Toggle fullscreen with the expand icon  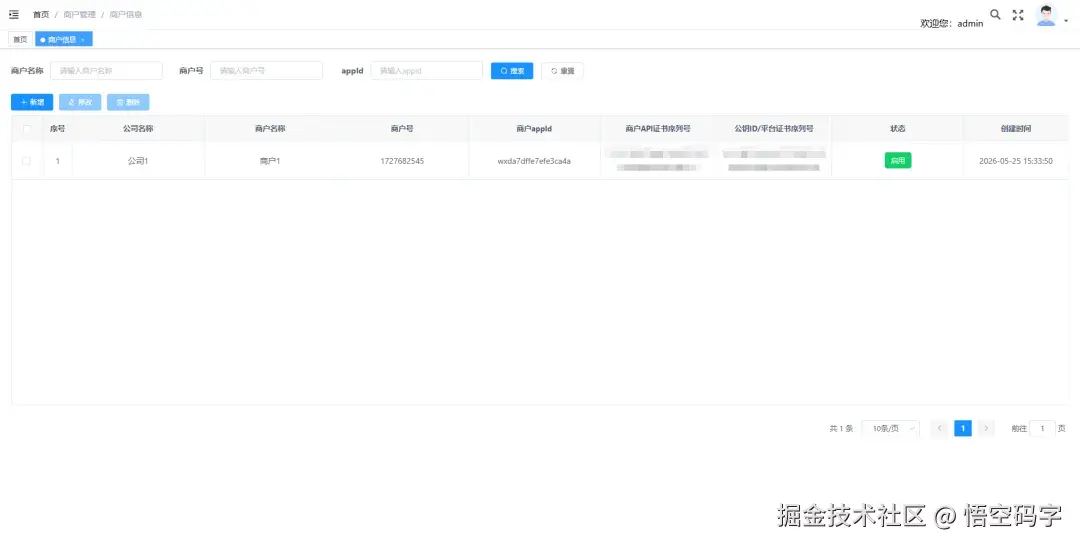[1018, 15]
